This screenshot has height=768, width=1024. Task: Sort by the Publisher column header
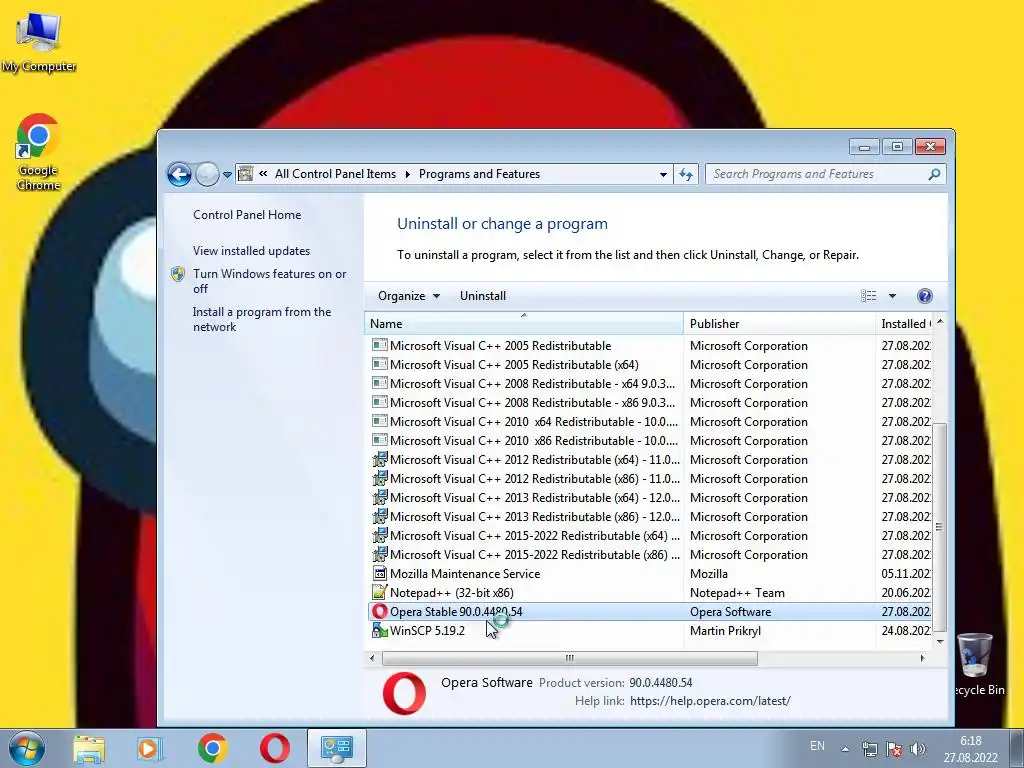(779, 324)
